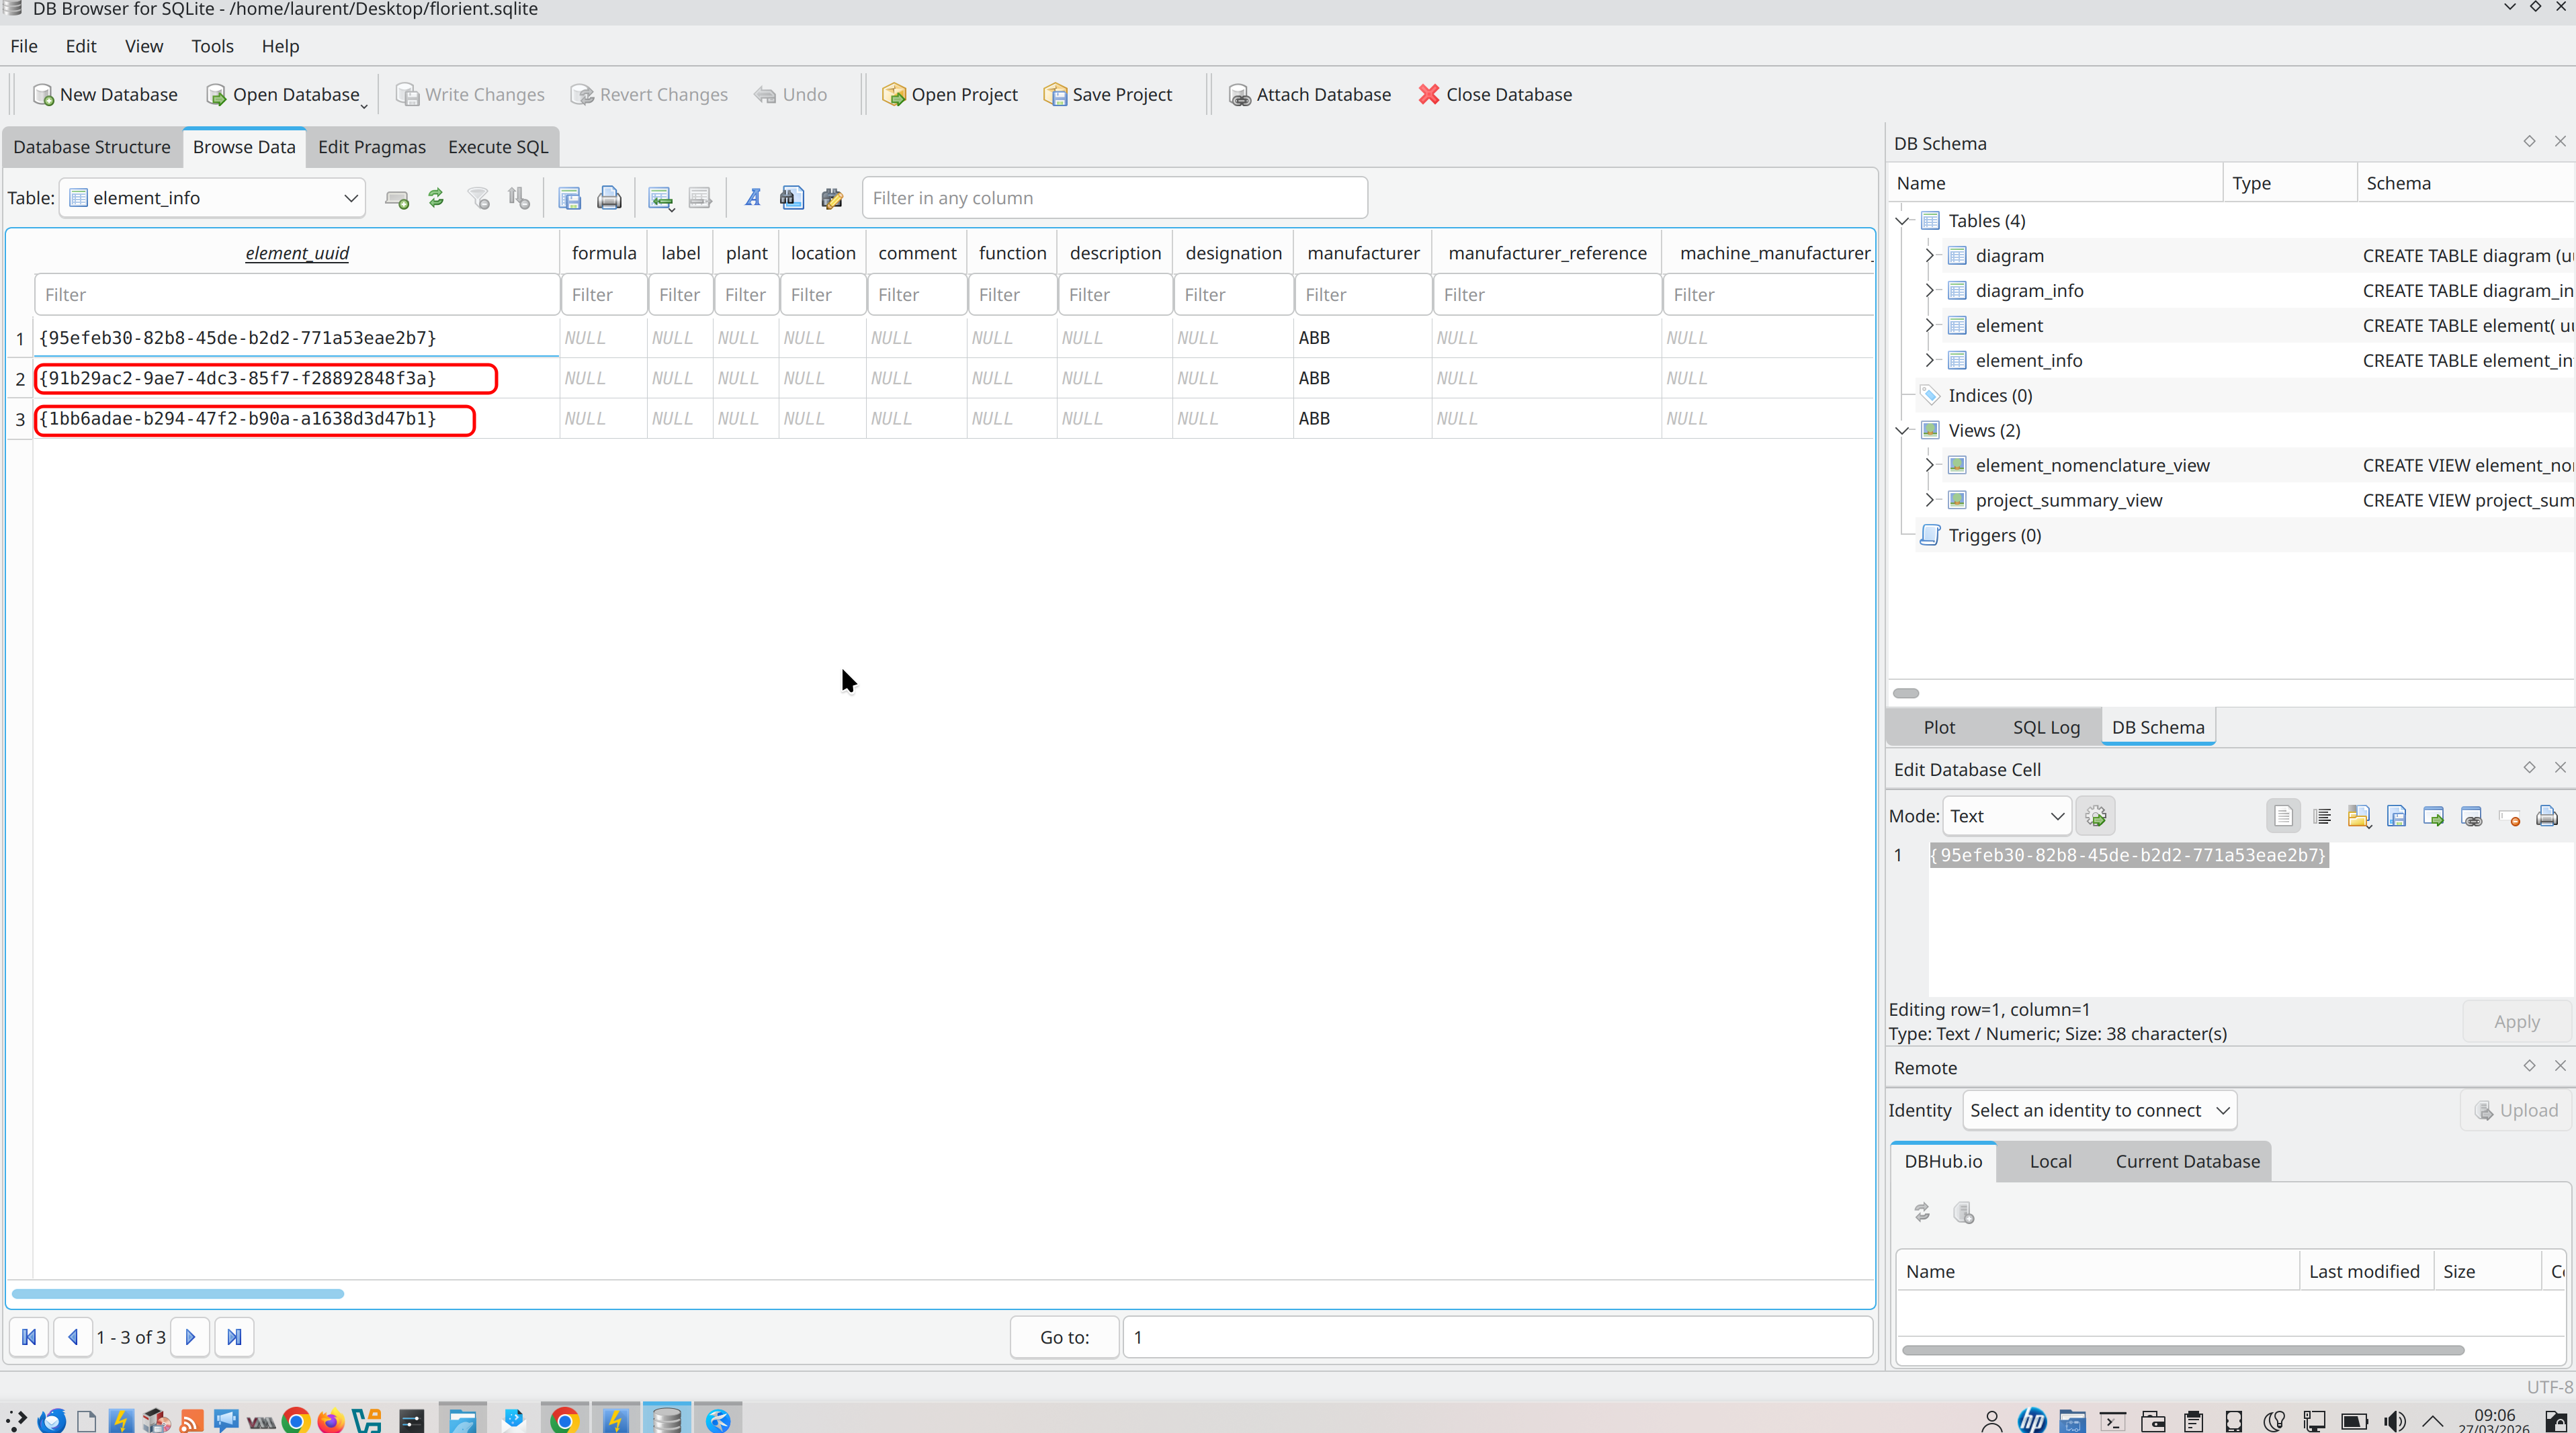
Task: Expand the element_info table in DB Schema
Action: tap(1930, 360)
